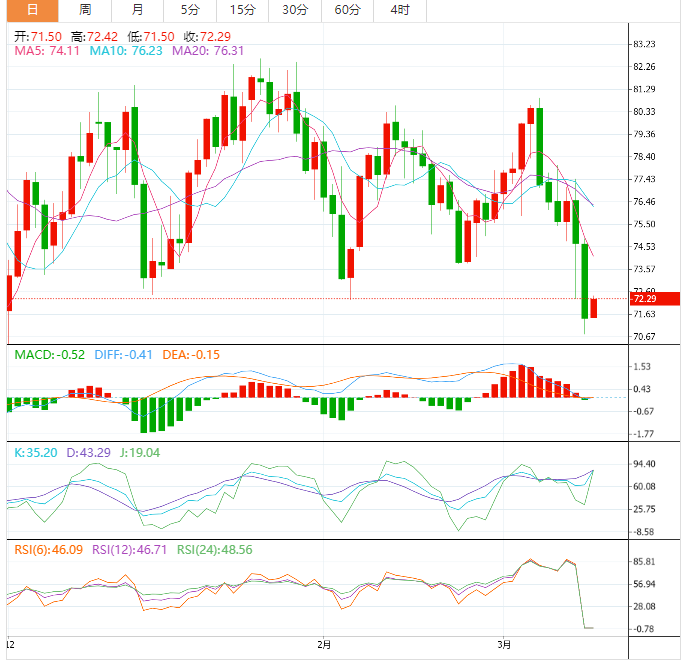The image size is (686, 665).
Task: Click the DEA: -0.15 label
Action: click(x=192, y=355)
